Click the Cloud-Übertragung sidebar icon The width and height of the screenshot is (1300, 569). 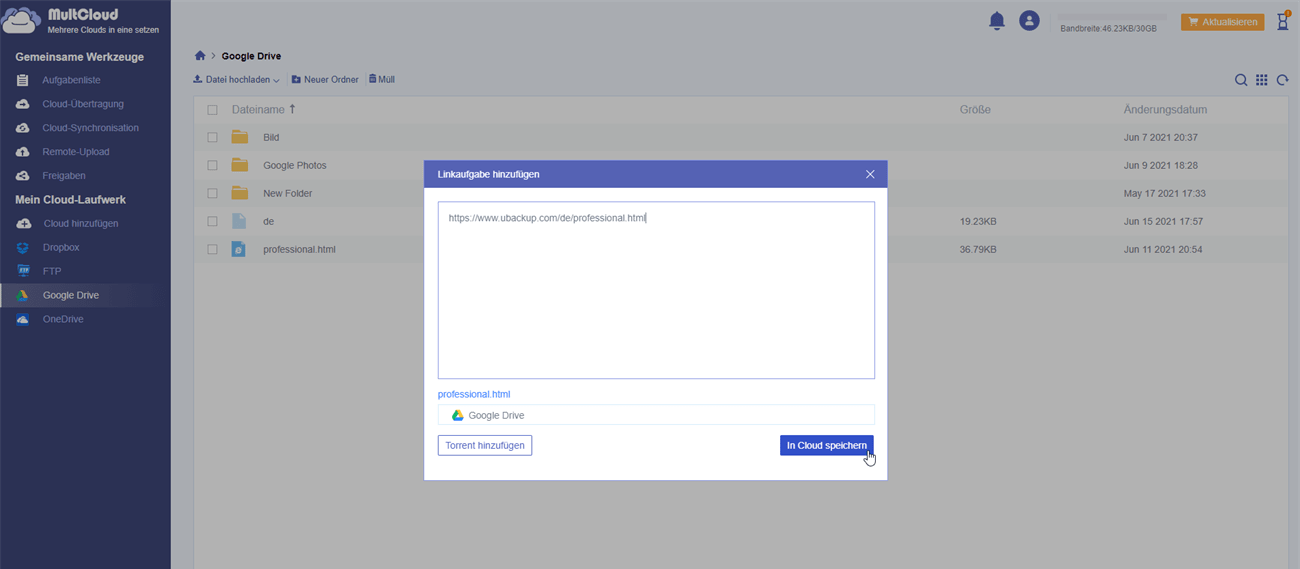pos(23,104)
